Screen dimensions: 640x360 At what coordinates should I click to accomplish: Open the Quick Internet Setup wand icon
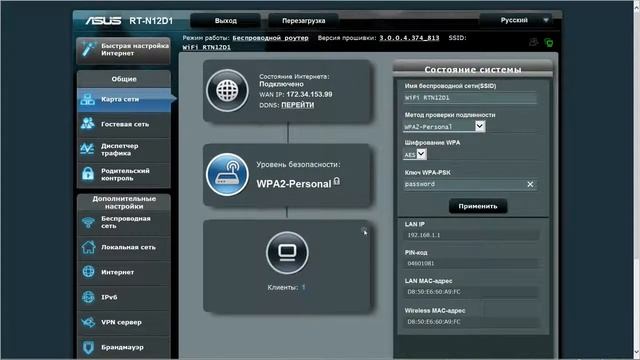coord(88,49)
